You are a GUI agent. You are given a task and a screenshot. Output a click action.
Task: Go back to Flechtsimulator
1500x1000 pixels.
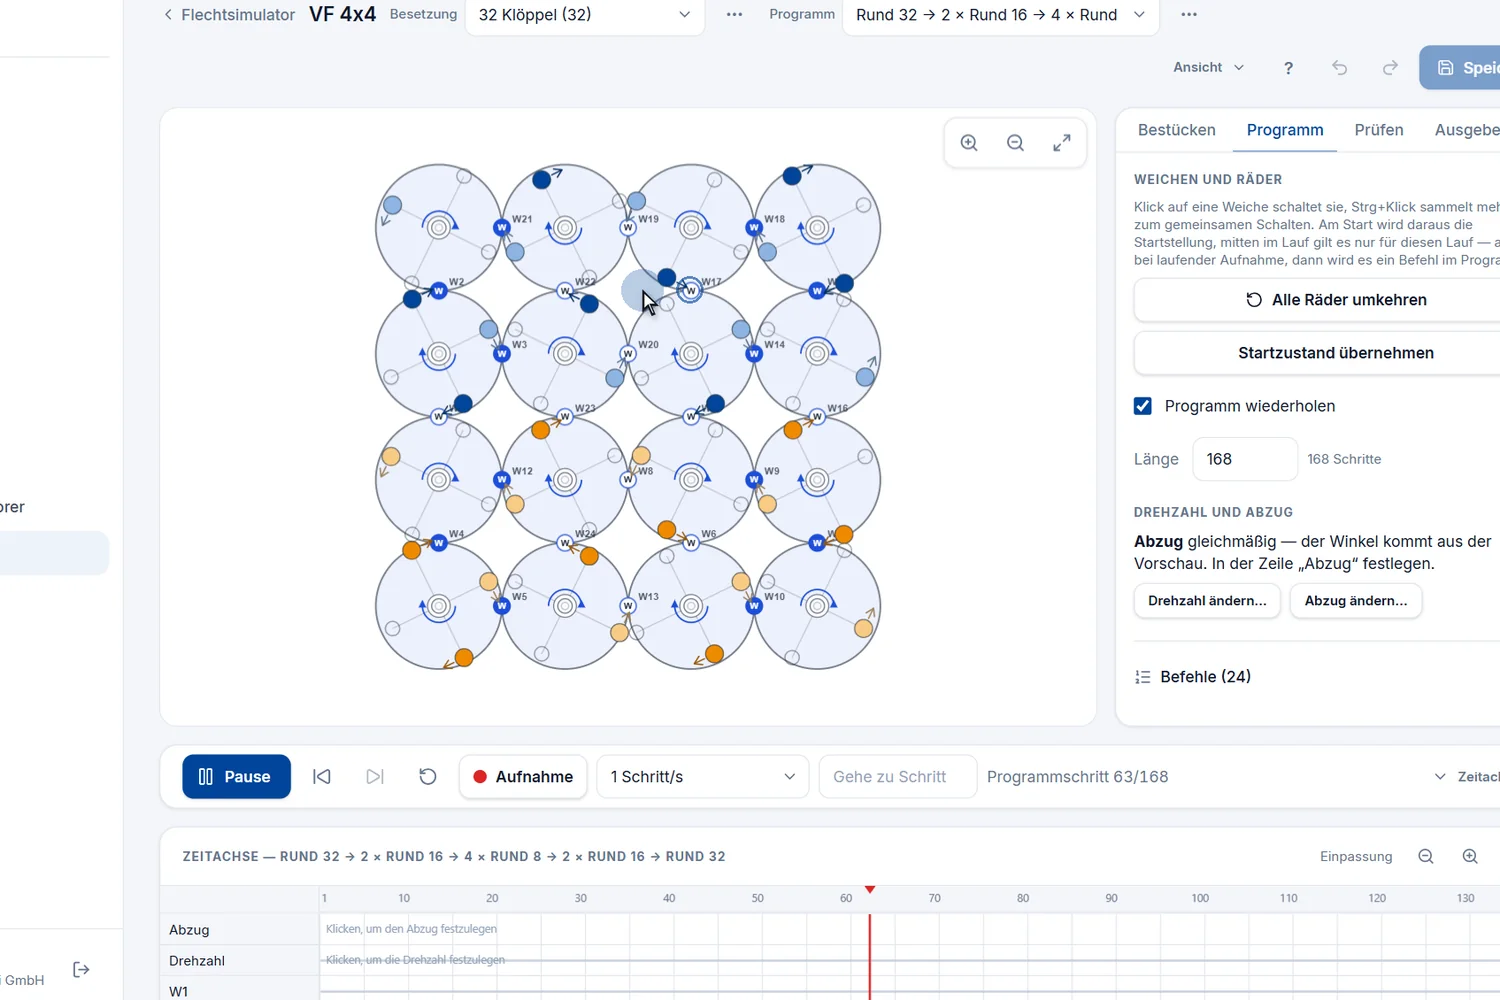tap(229, 15)
